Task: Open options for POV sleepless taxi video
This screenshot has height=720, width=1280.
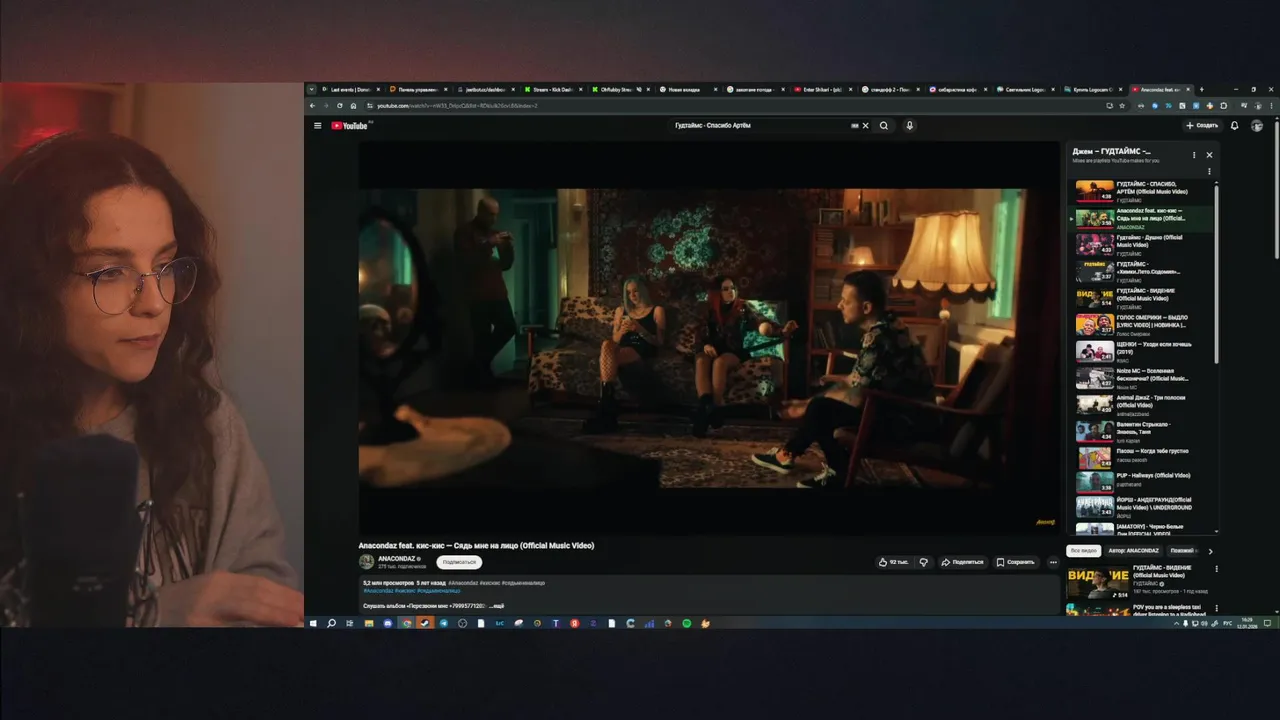Action: tap(1216, 608)
